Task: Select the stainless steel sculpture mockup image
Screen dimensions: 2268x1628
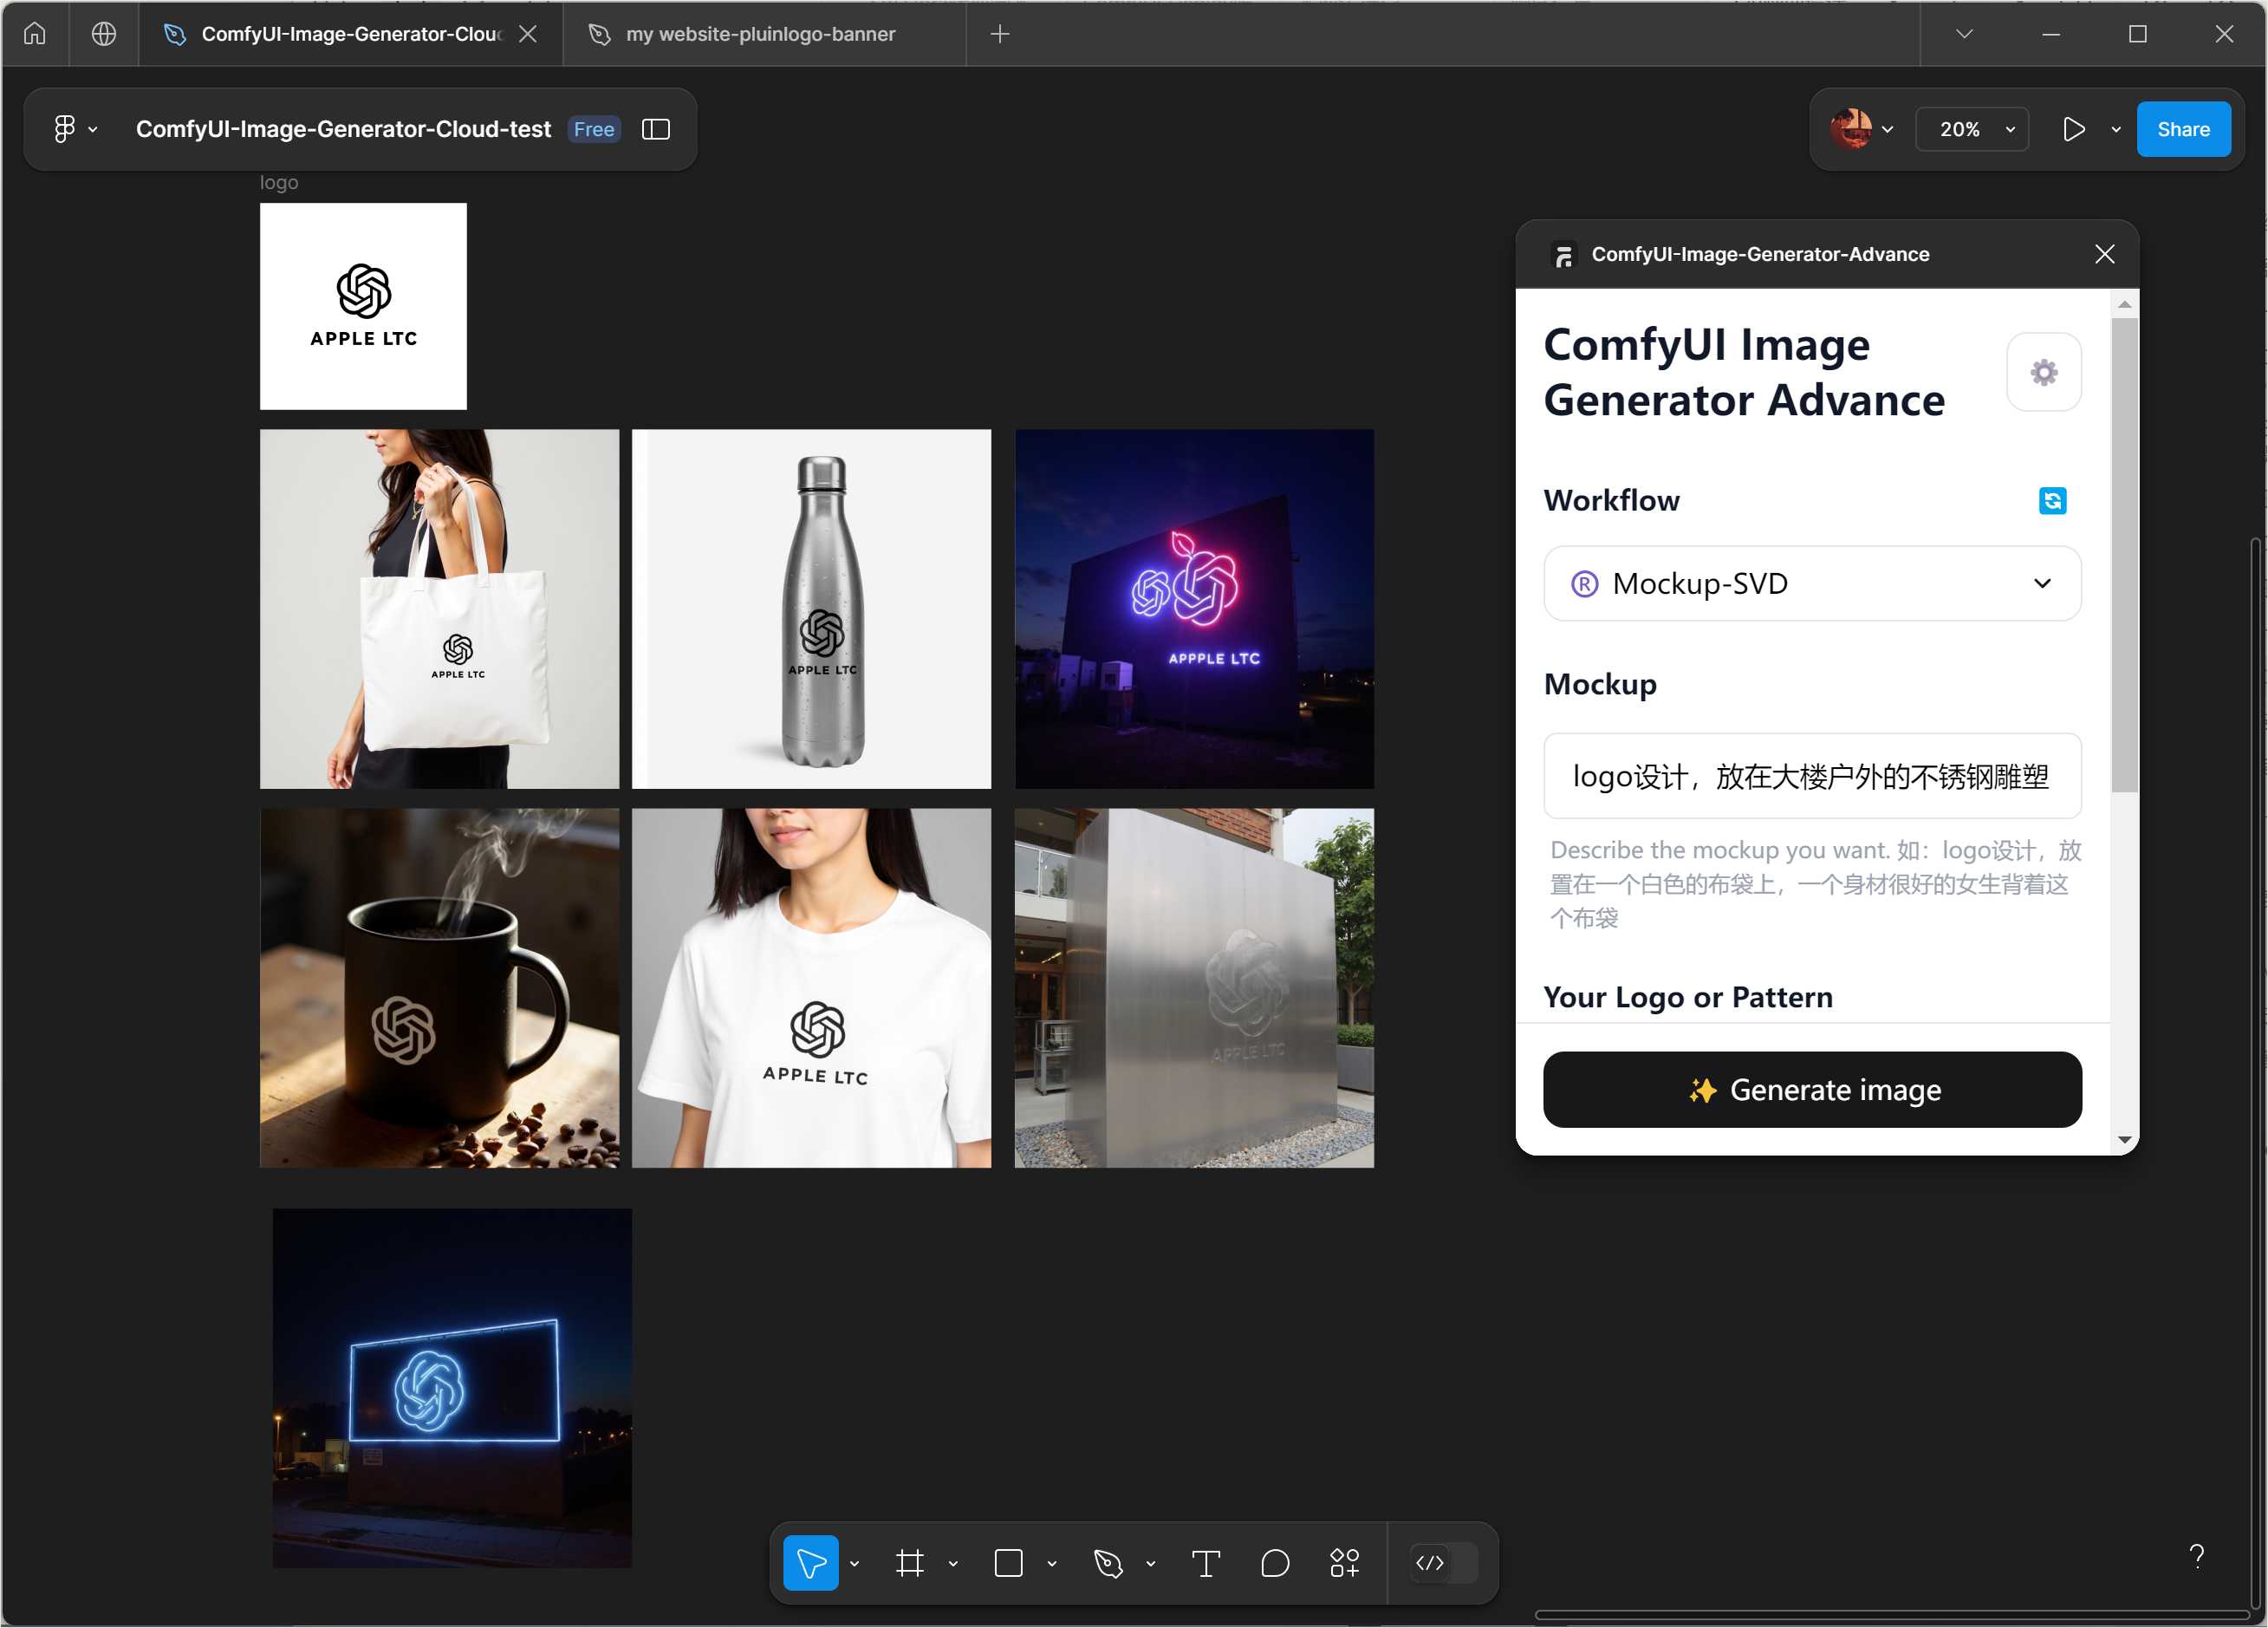Action: coord(1194,988)
